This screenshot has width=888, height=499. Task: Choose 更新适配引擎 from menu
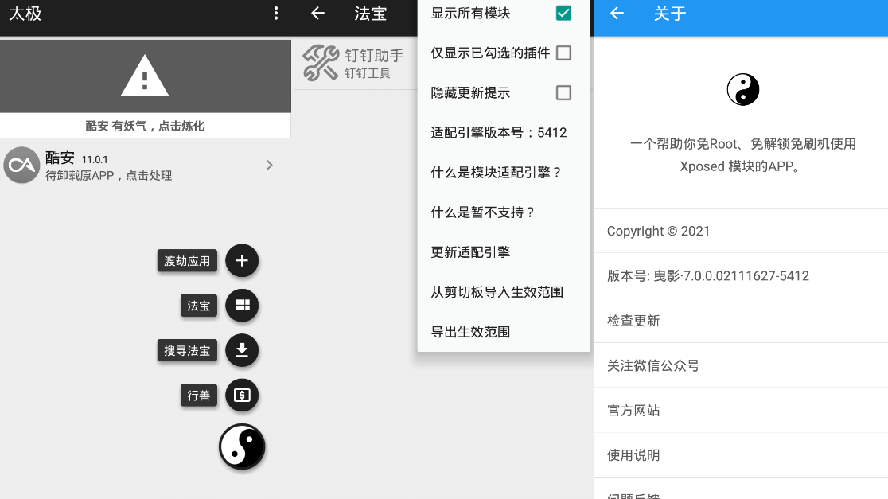click(503, 252)
